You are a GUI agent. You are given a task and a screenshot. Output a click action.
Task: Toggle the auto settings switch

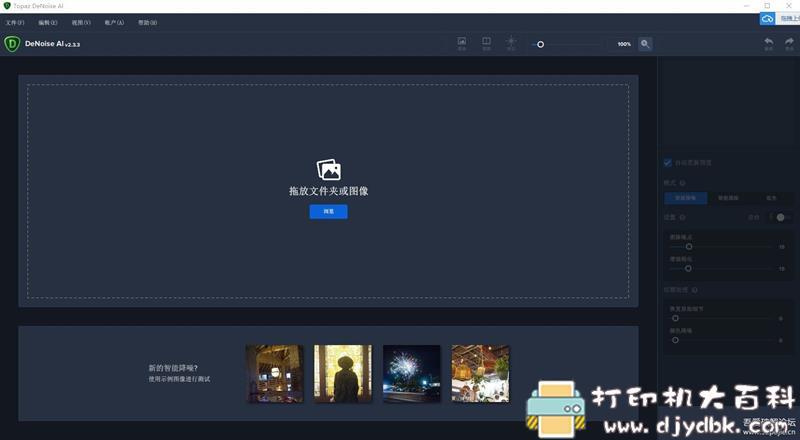[779, 217]
